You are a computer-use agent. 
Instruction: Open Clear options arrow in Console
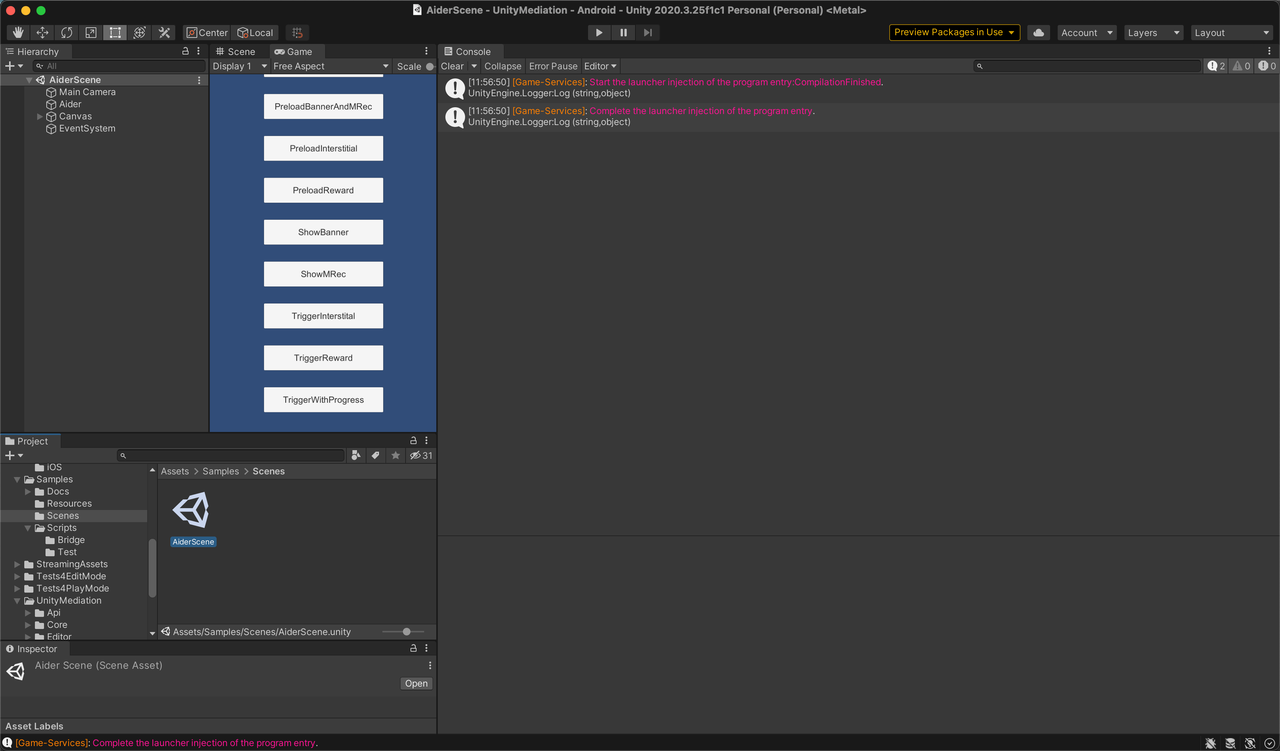[474, 66]
